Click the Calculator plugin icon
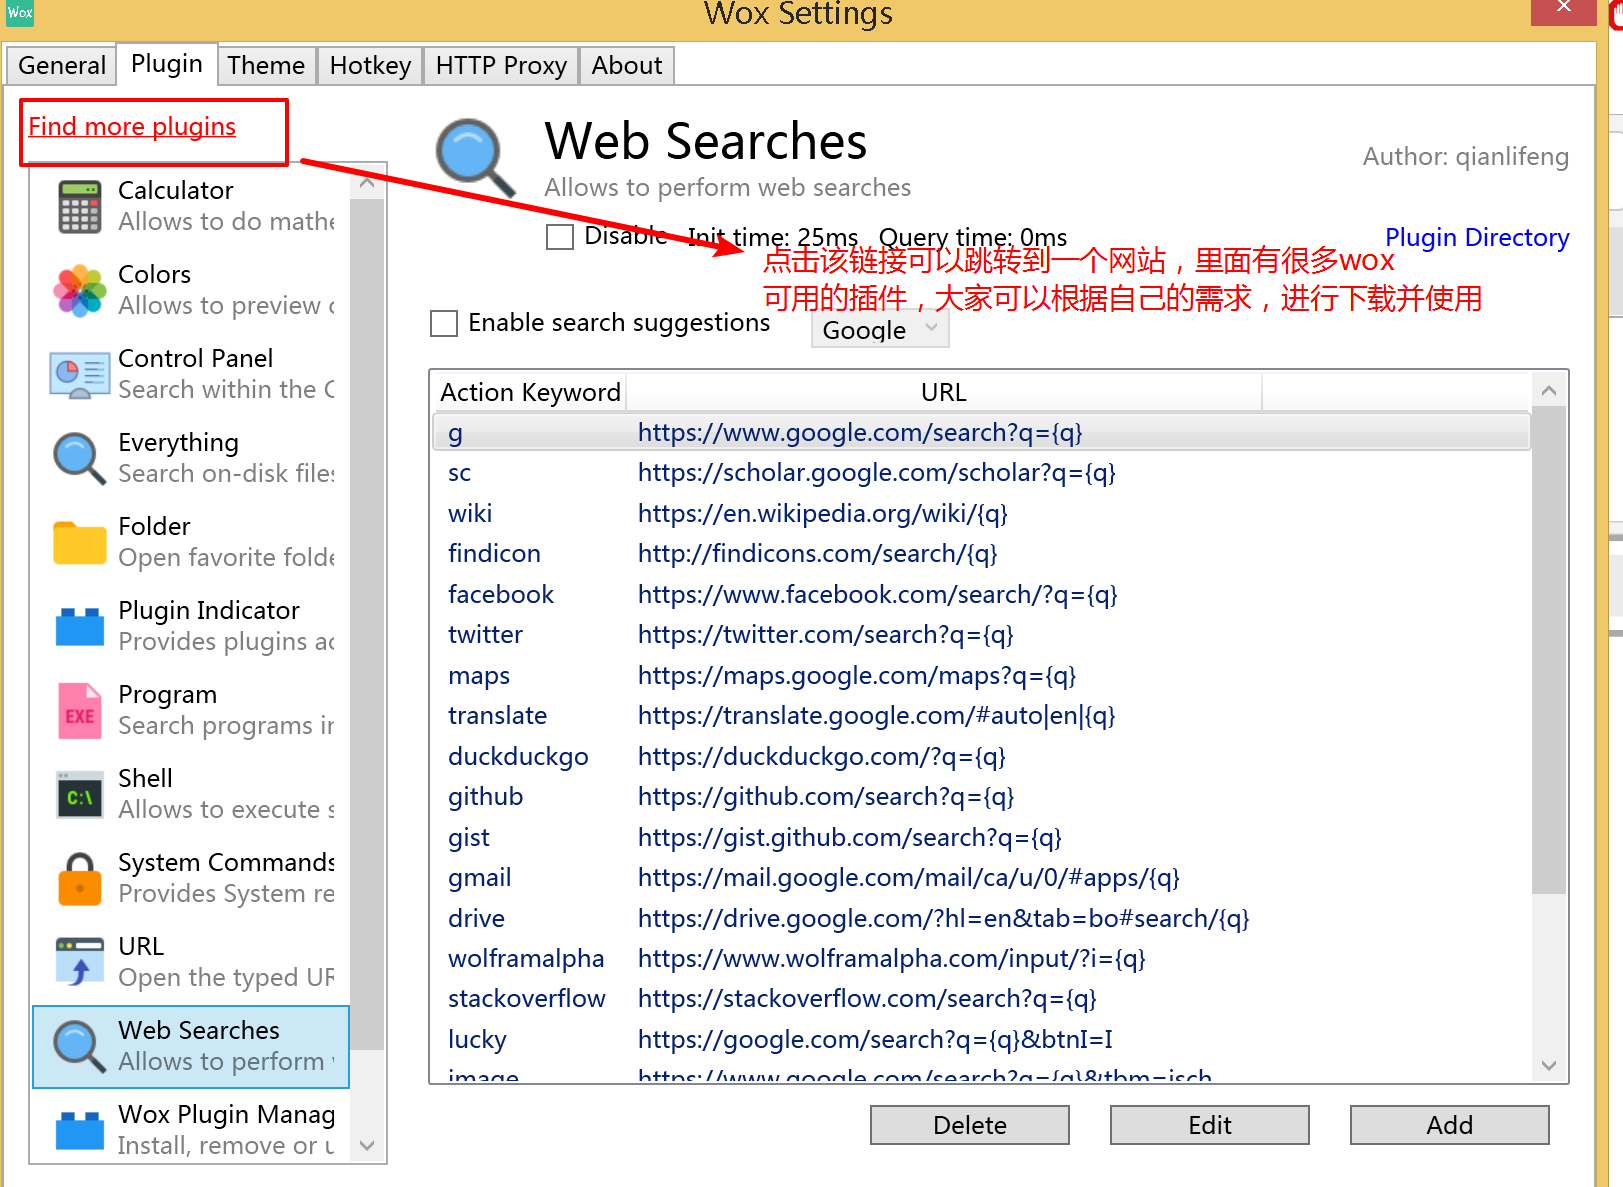Image resolution: width=1623 pixels, height=1187 pixels. click(x=80, y=206)
